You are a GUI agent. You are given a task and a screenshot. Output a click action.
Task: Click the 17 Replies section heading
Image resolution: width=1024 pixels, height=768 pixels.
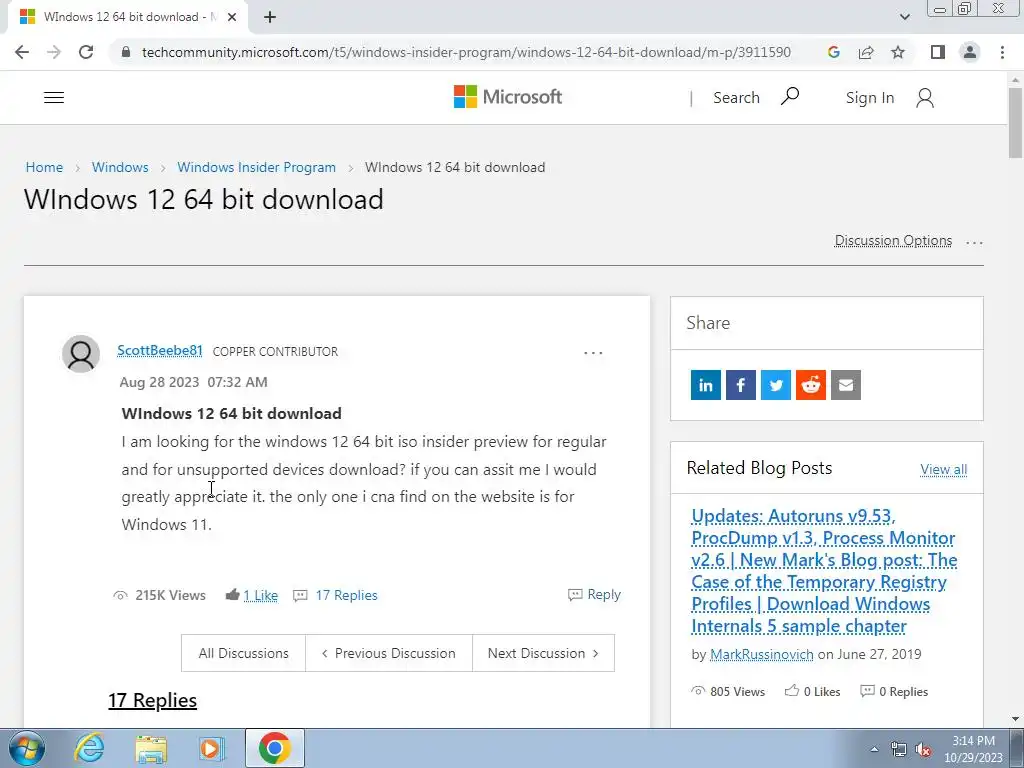(152, 700)
